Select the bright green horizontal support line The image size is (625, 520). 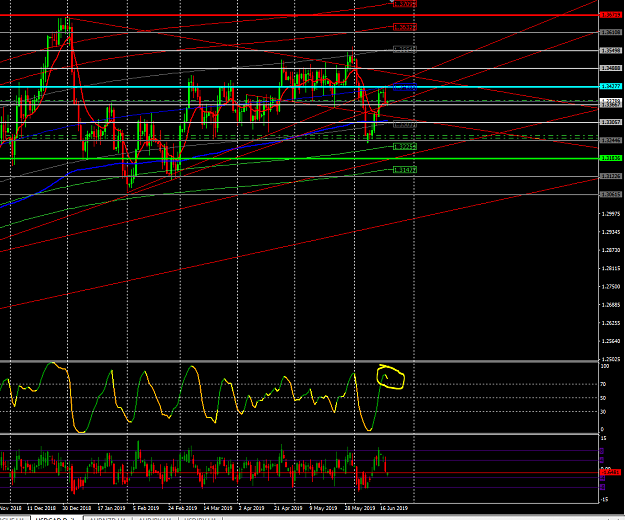click(299, 159)
